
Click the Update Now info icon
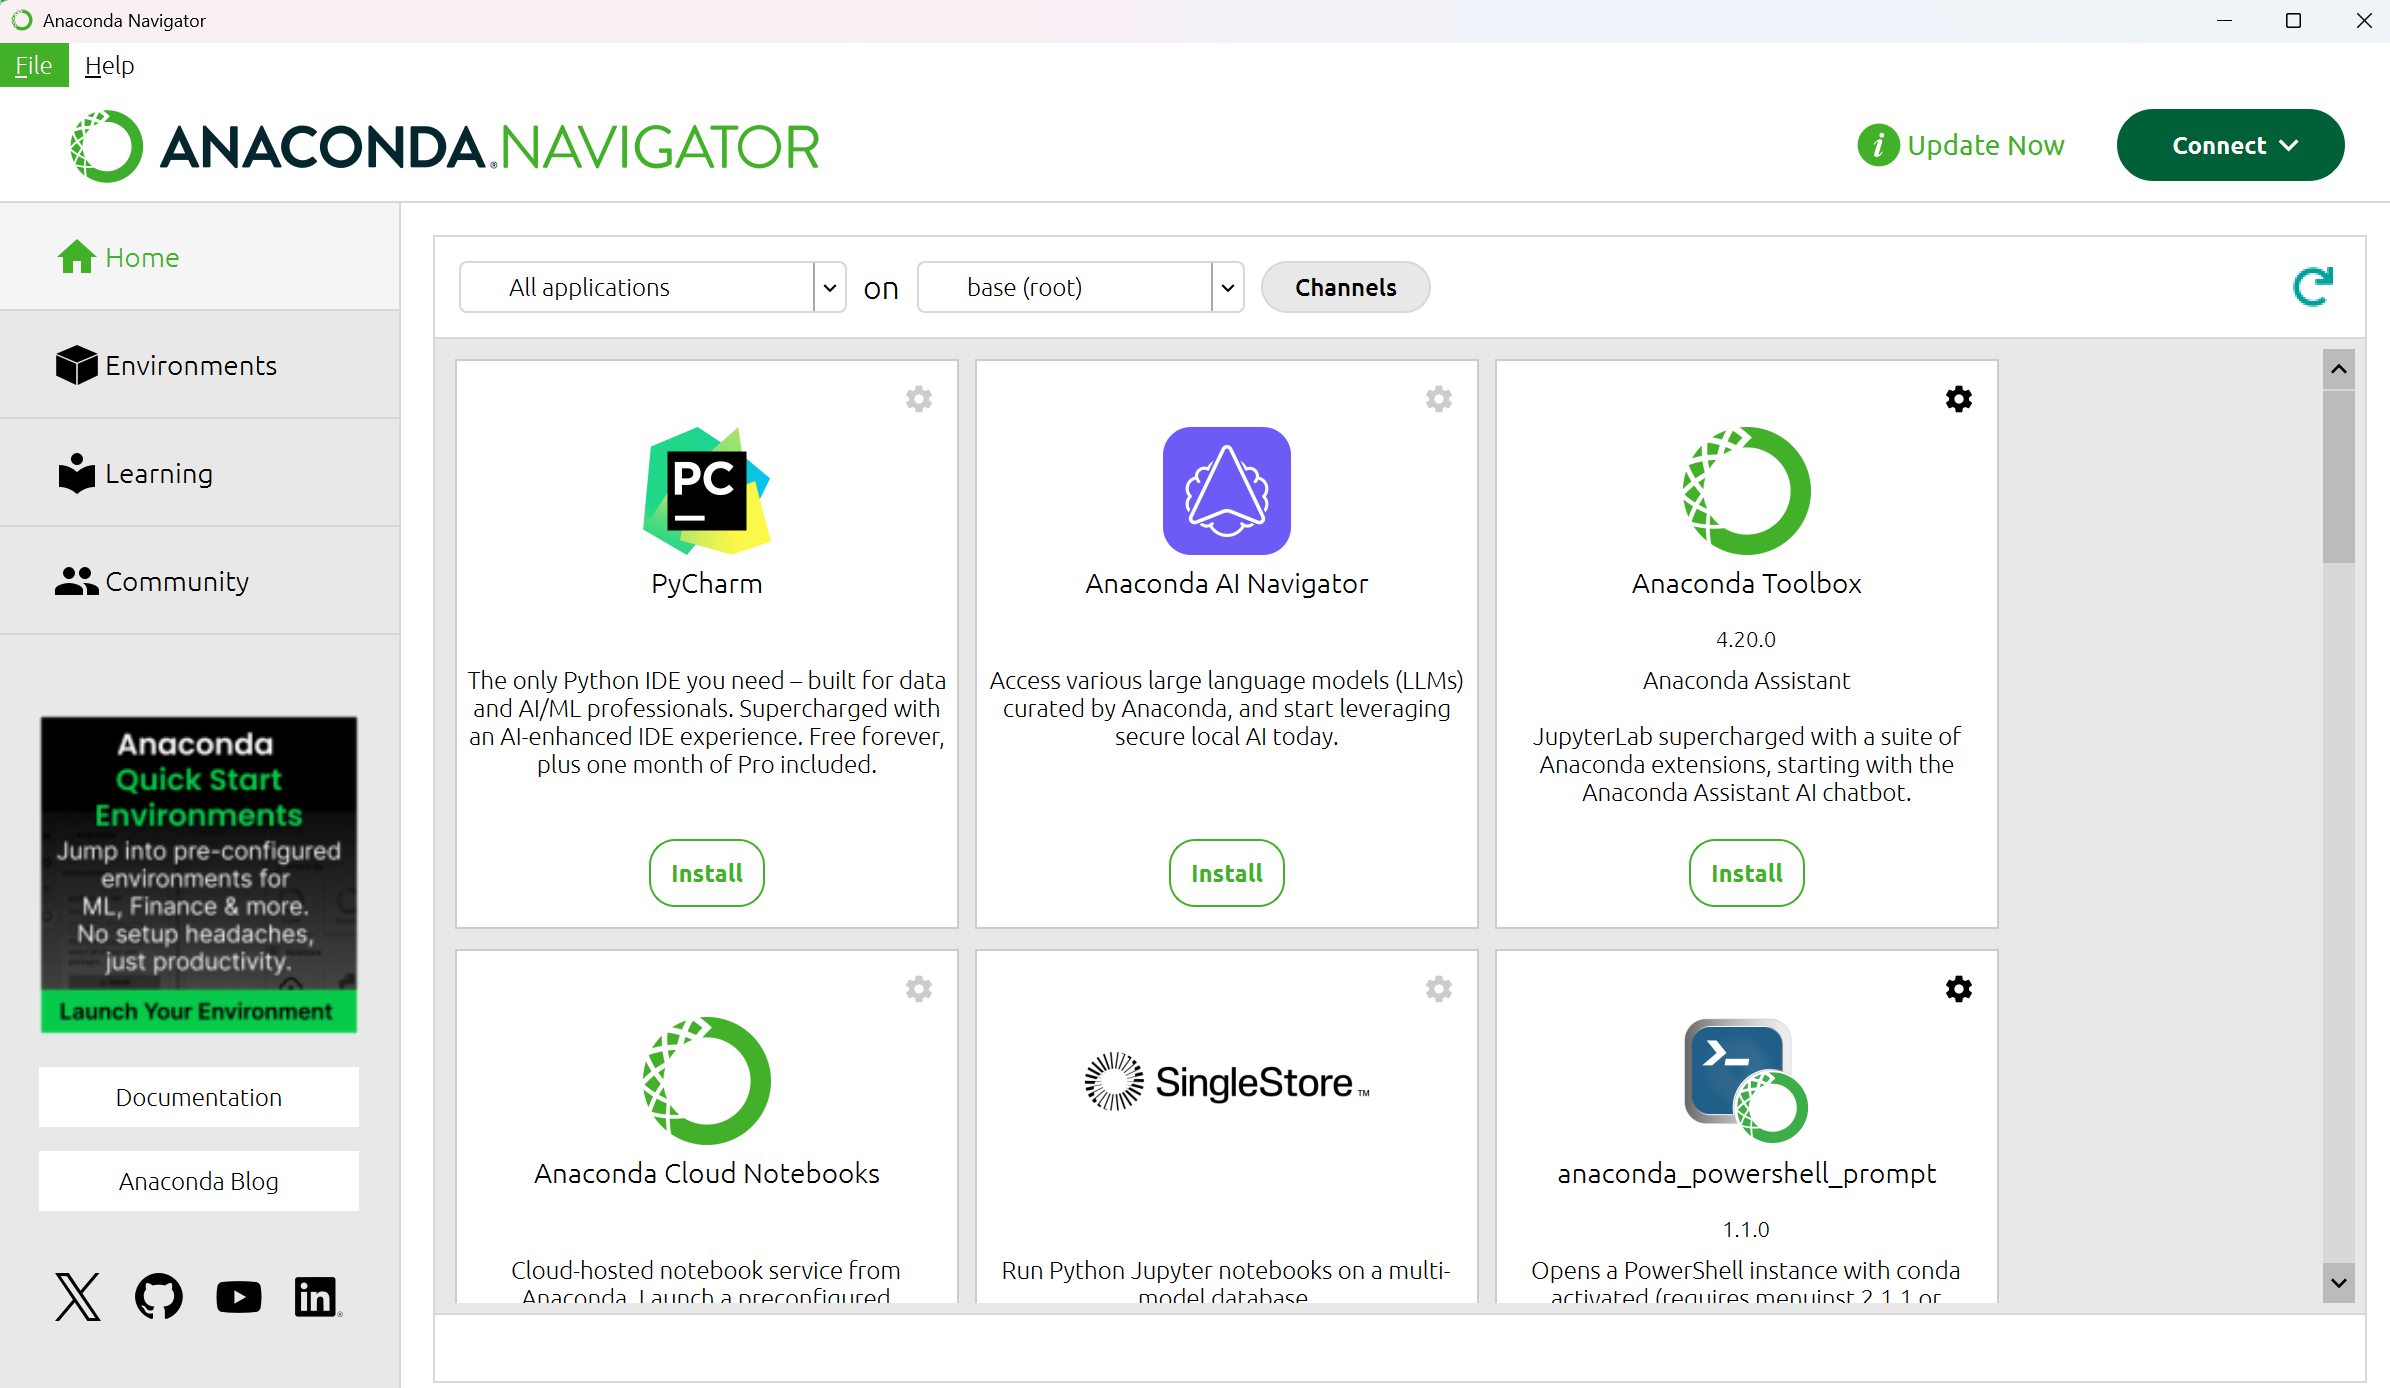click(1878, 145)
